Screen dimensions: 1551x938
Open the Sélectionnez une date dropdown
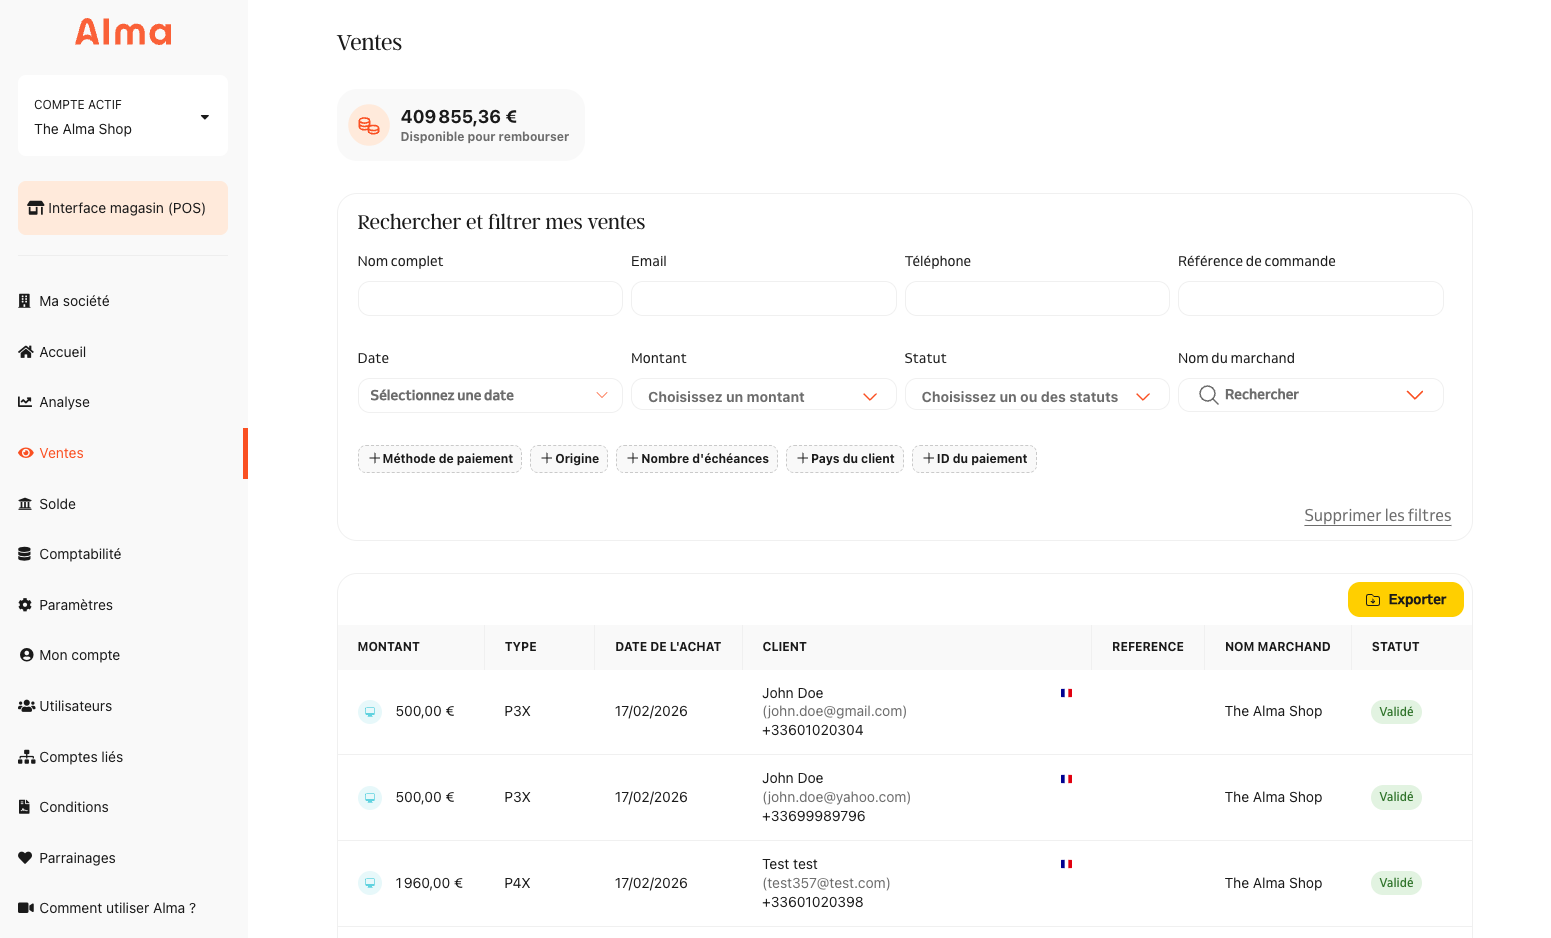(490, 395)
